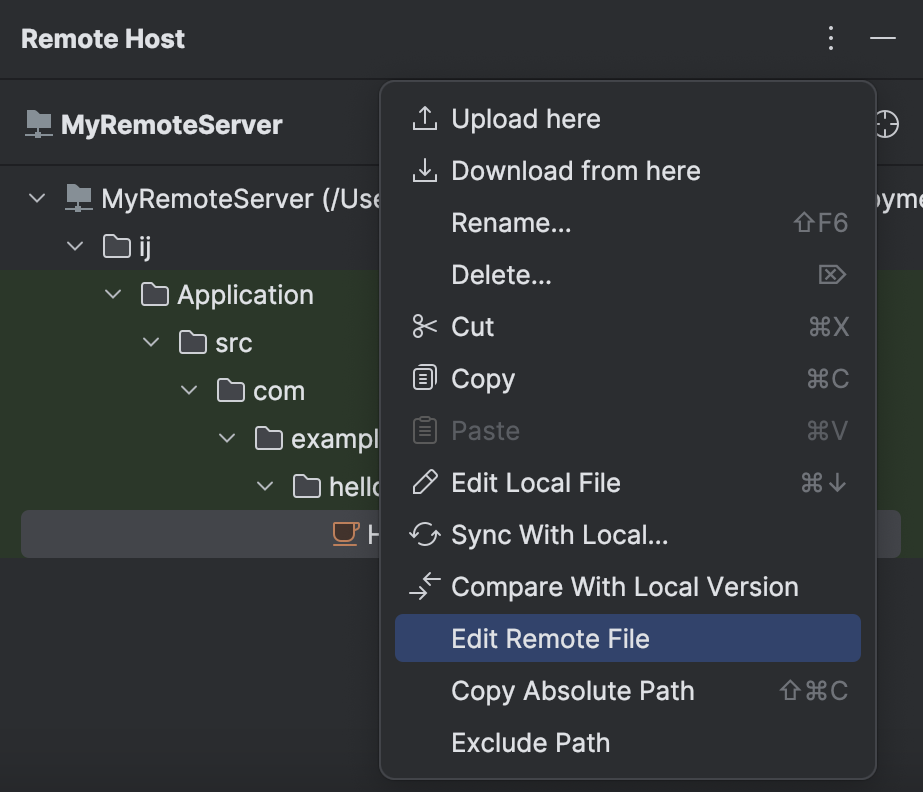Select the Cut scissors icon
The height and width of the screenshot is (792, 923).
[424, 326]
